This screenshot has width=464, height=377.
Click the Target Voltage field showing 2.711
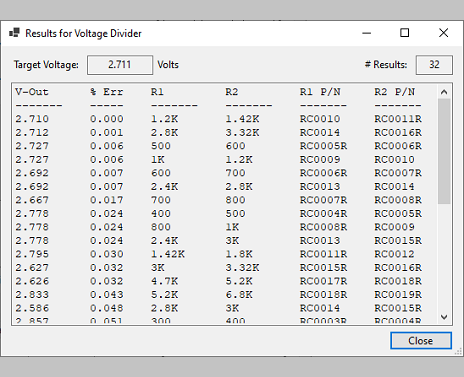(120, 65)
